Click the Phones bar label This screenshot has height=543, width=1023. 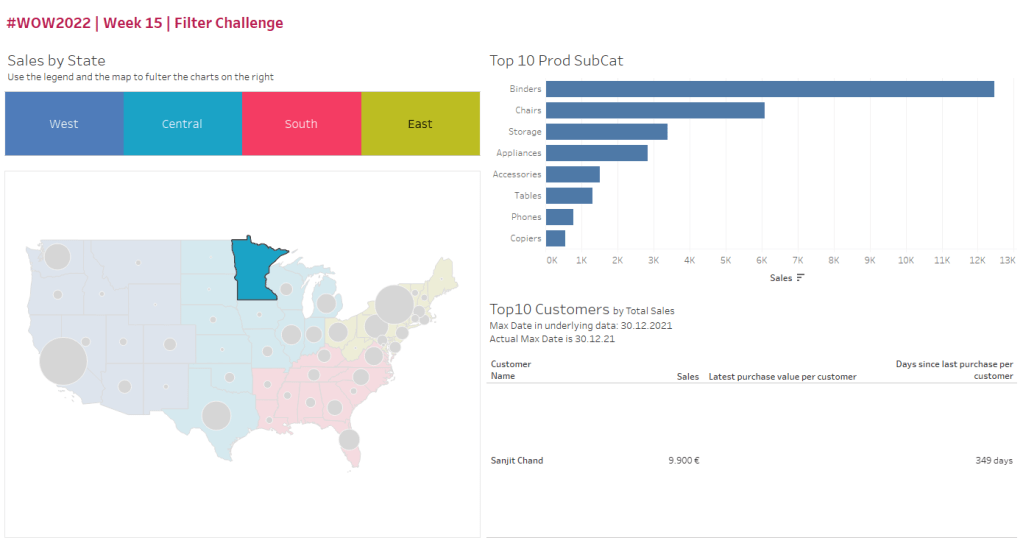(x=525, y=217)
